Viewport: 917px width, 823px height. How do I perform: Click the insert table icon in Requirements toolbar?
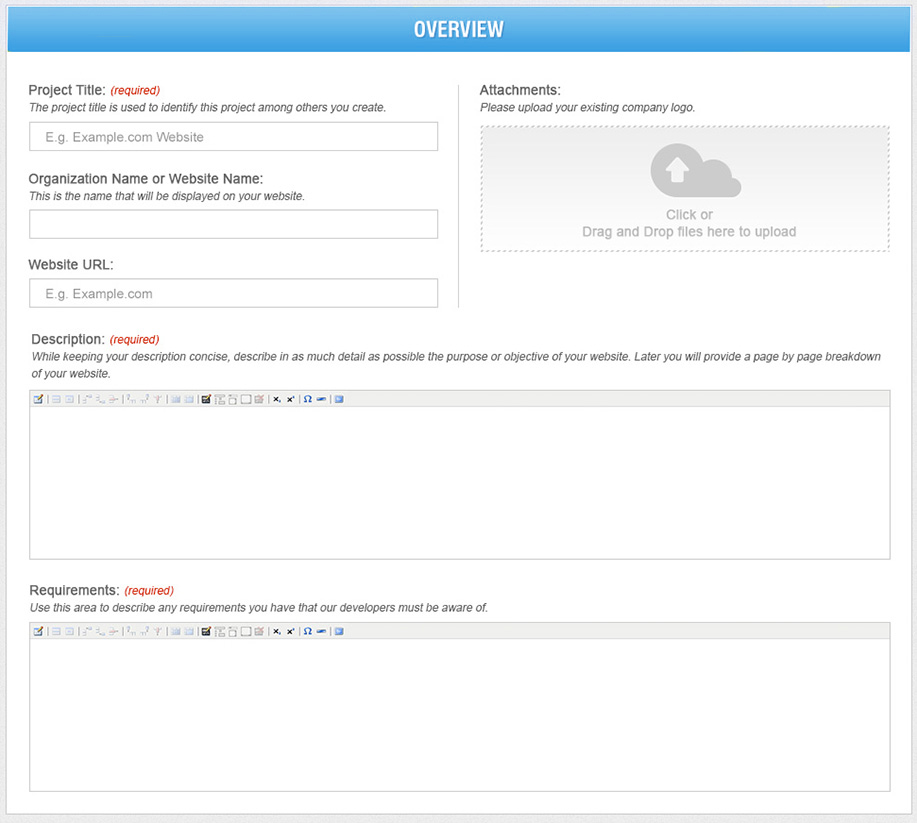[x=39, y=631]
